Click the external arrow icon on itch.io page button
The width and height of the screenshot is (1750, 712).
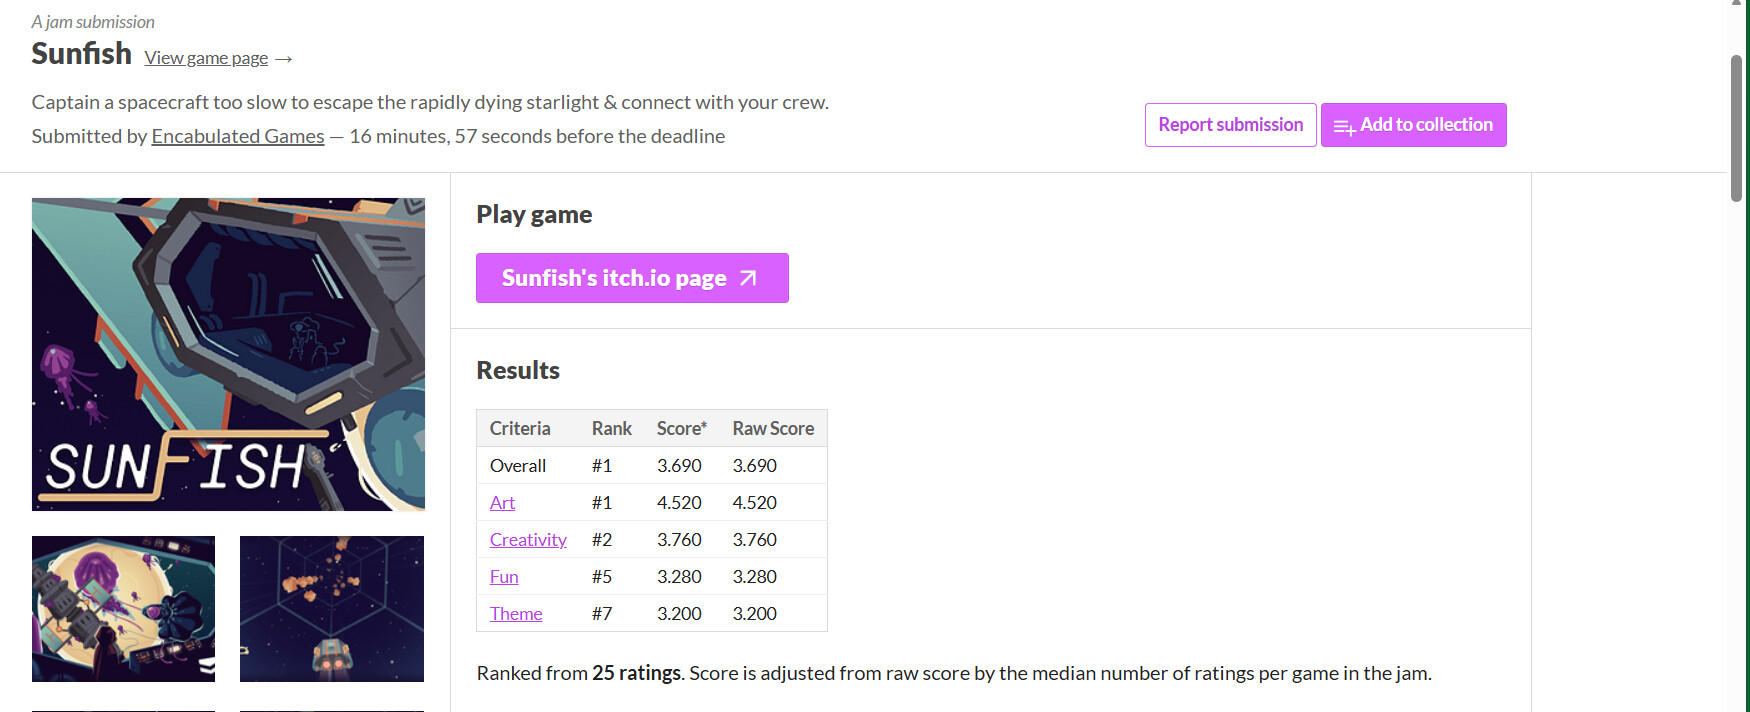coord(748,278)
